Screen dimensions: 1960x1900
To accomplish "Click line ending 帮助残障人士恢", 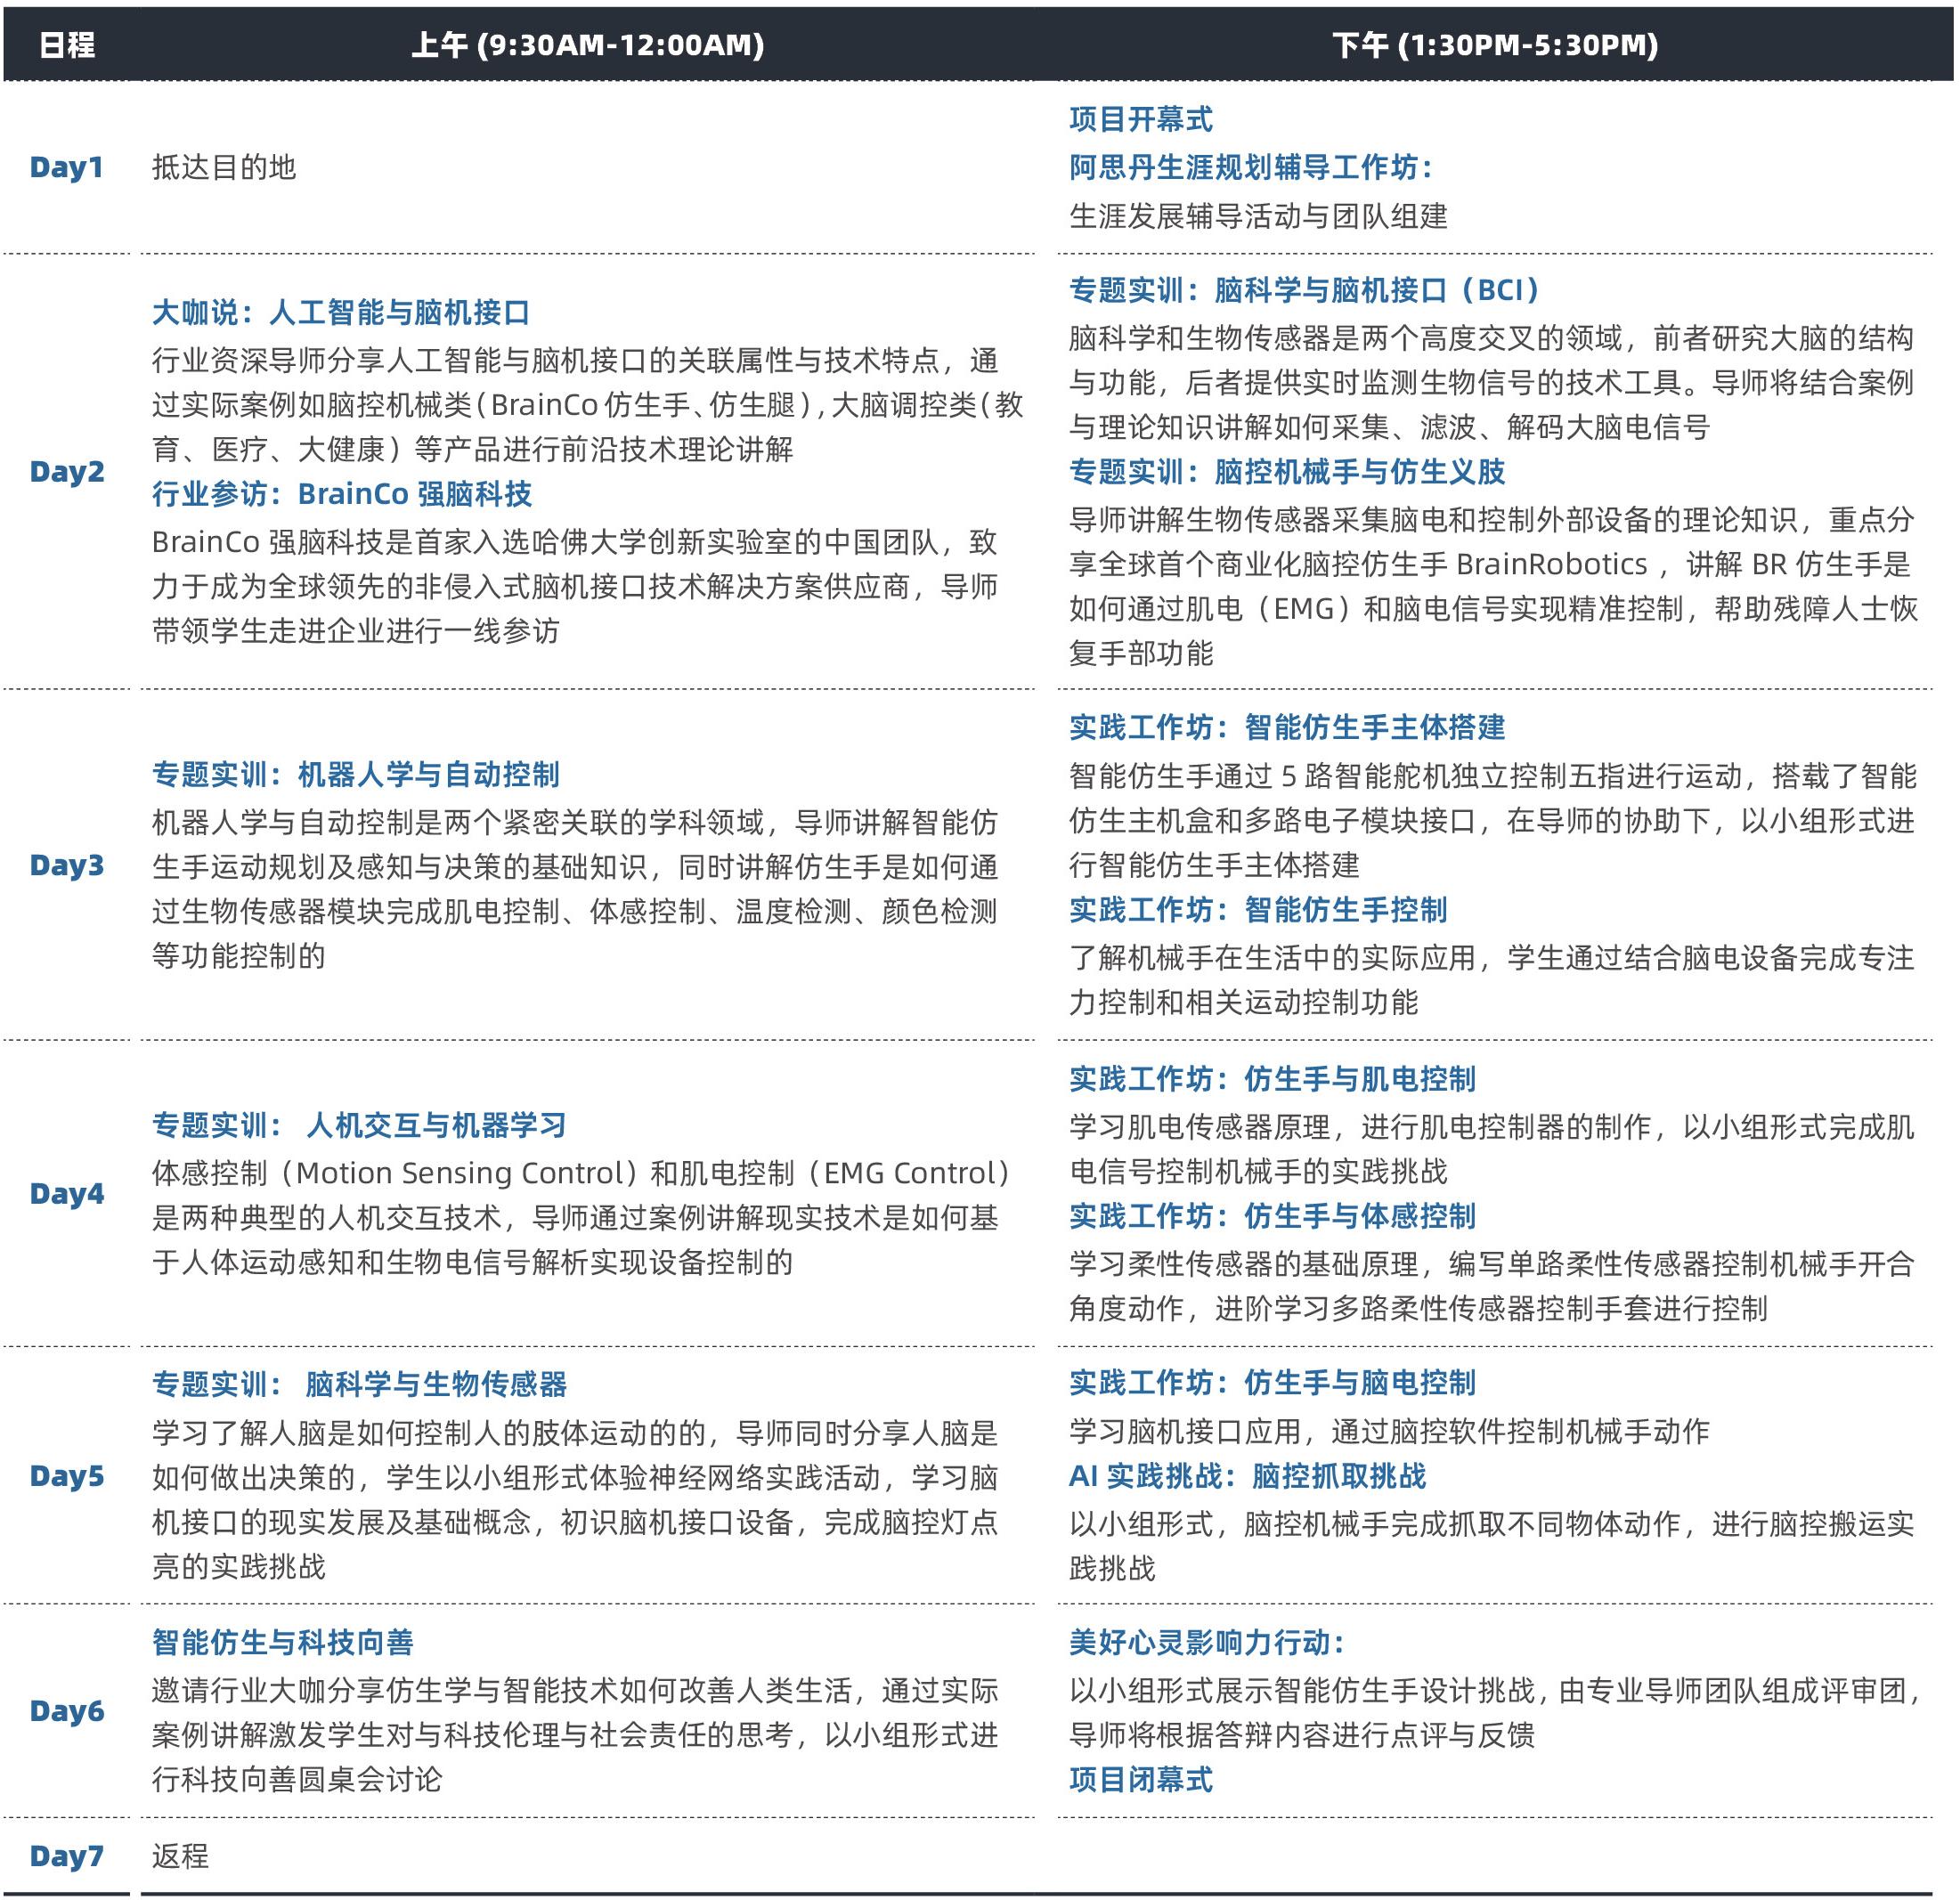I will (1493, 609).
